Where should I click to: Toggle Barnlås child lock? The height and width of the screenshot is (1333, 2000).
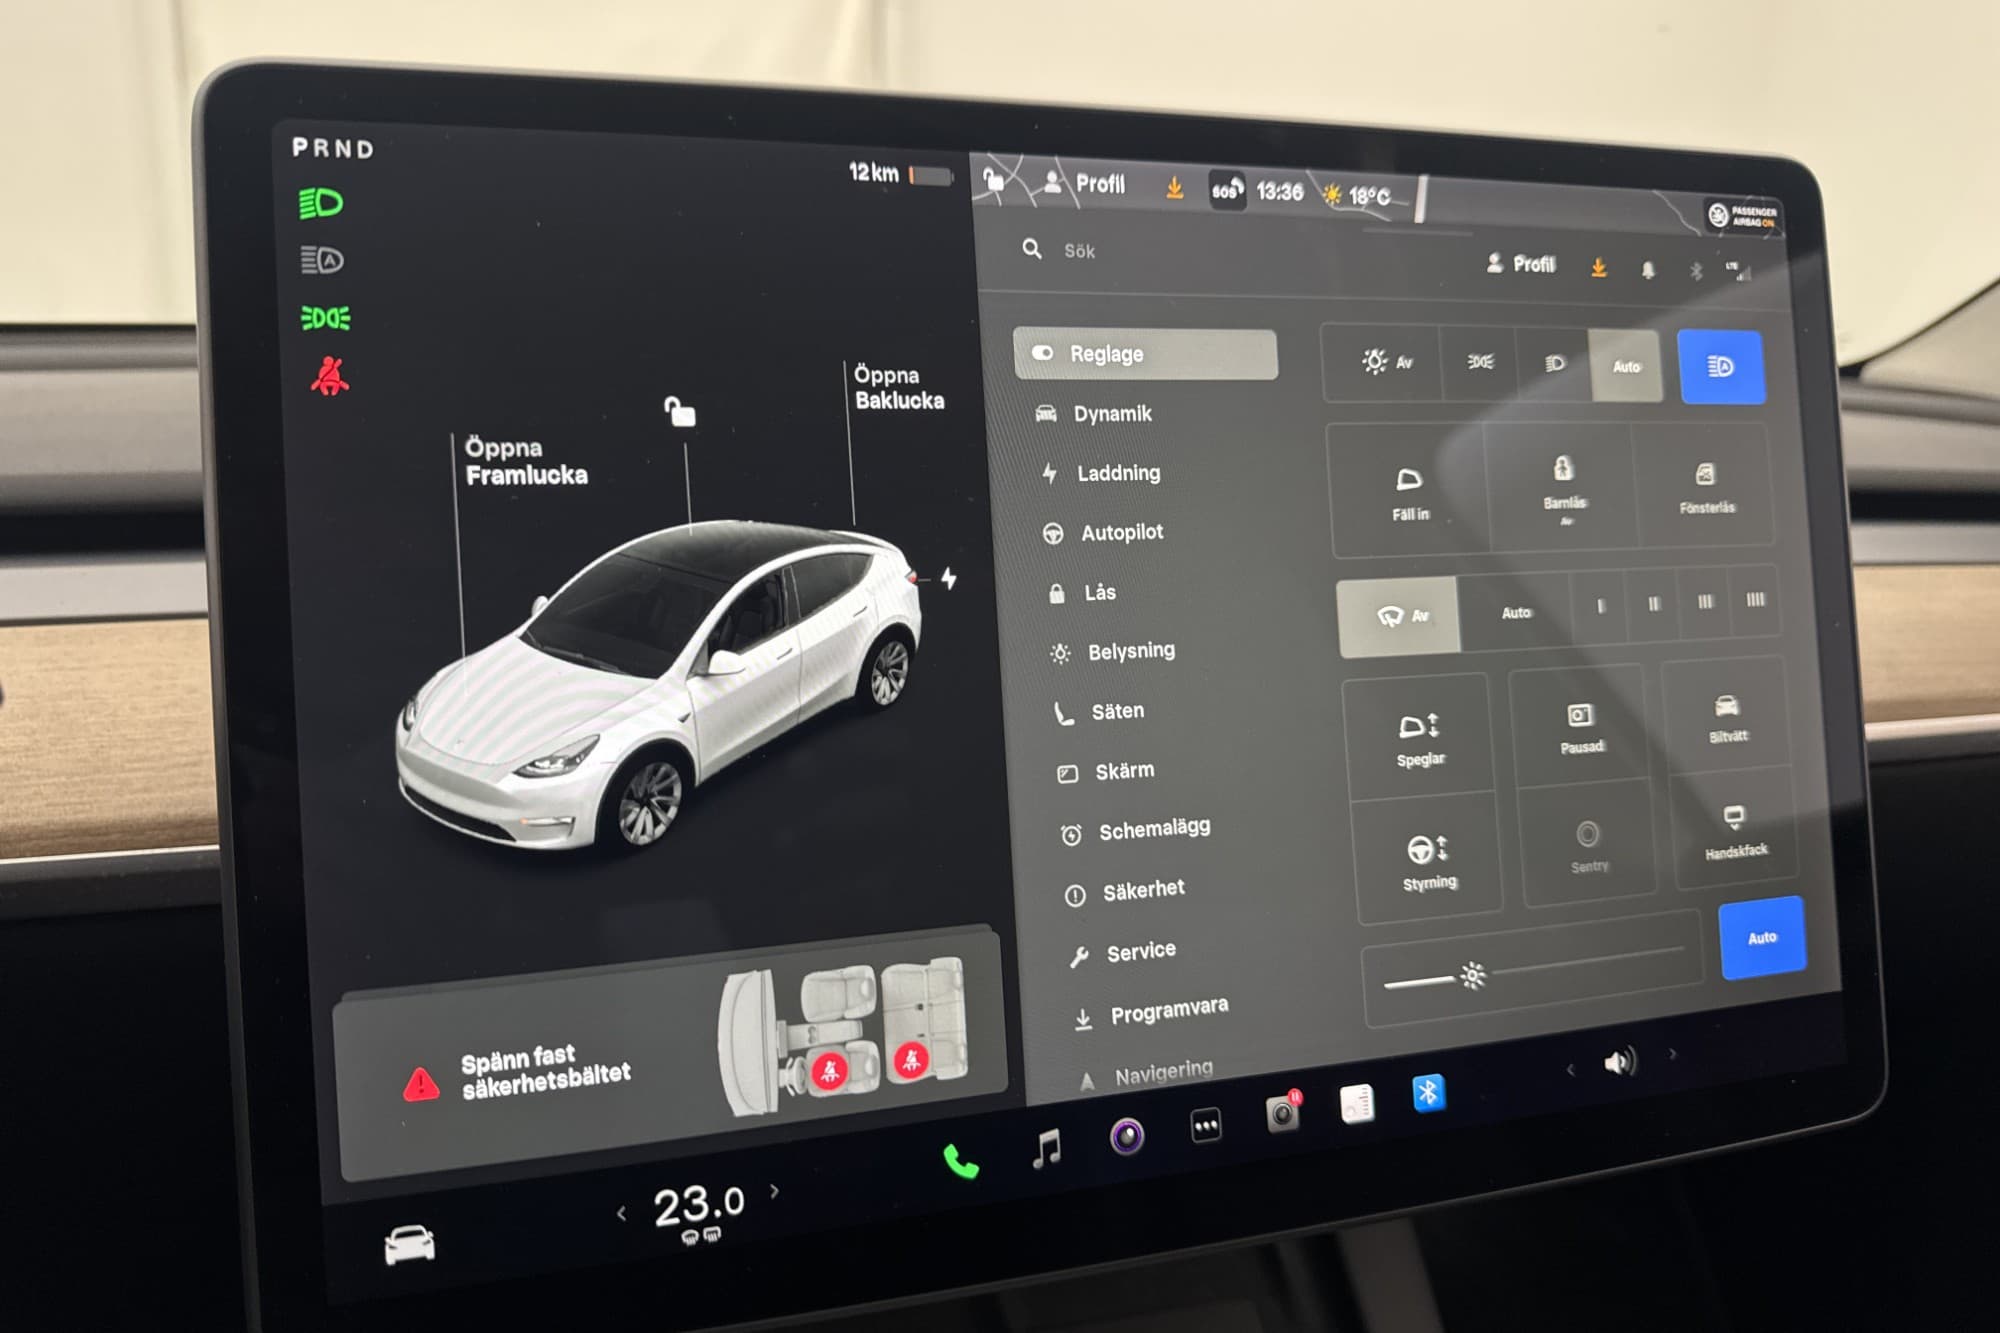[x=1563, y=485]
